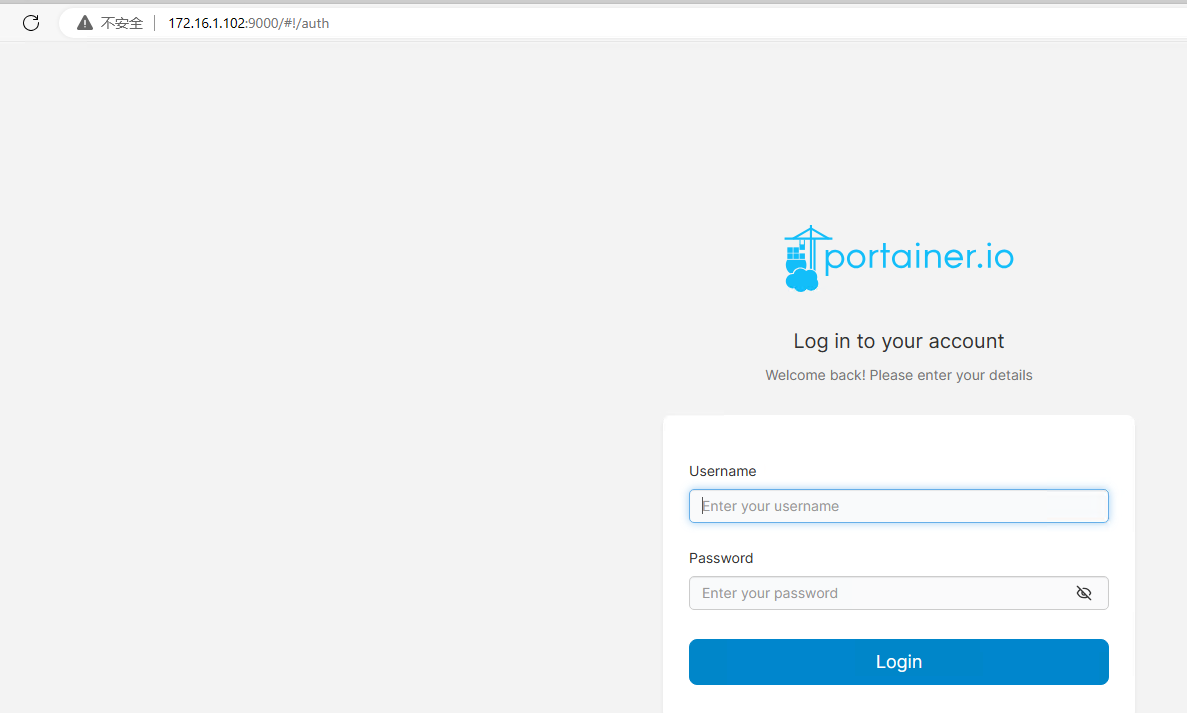The image size is (1187, 713).
Task: Focus the Username input field
Action: tap(899, 506)
